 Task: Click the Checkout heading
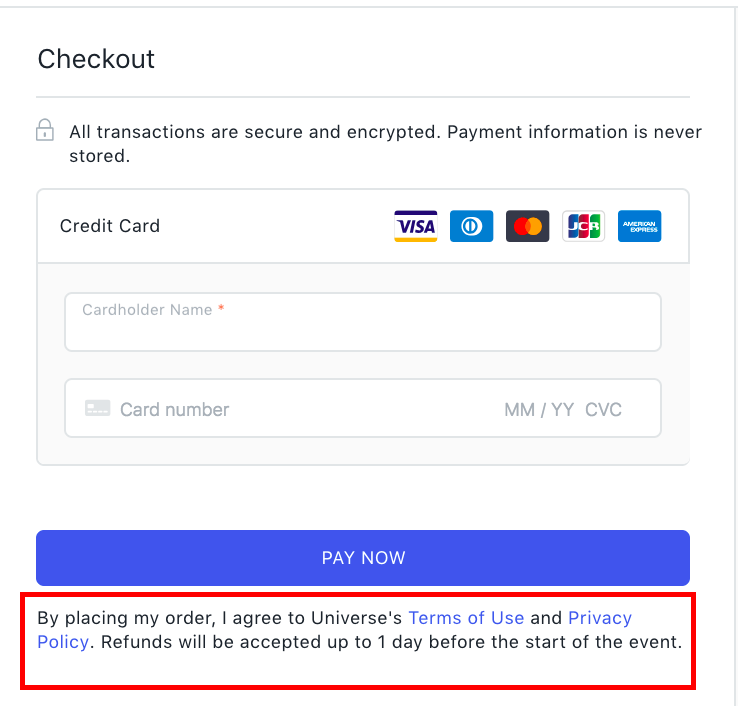(96, 59)
